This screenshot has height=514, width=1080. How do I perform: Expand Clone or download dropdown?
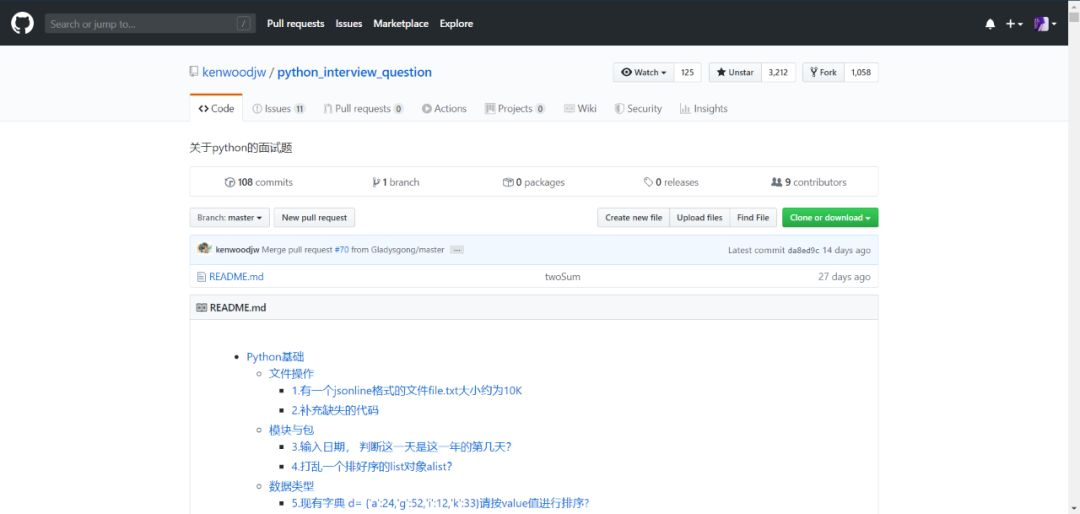click(x=830, y=218)
